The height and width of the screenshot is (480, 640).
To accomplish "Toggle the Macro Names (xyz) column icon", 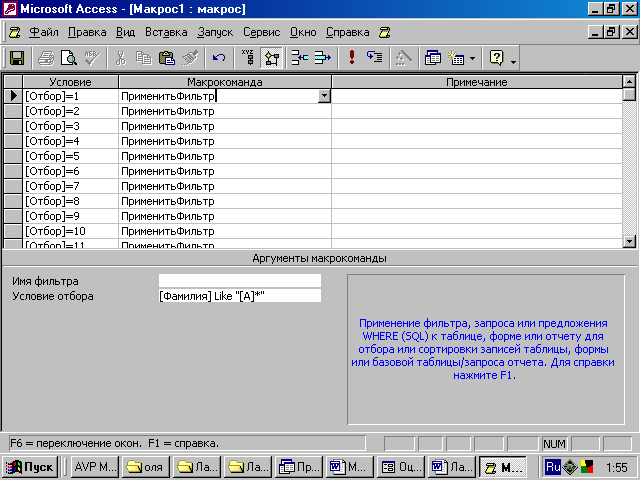I will tap(248, 58).
